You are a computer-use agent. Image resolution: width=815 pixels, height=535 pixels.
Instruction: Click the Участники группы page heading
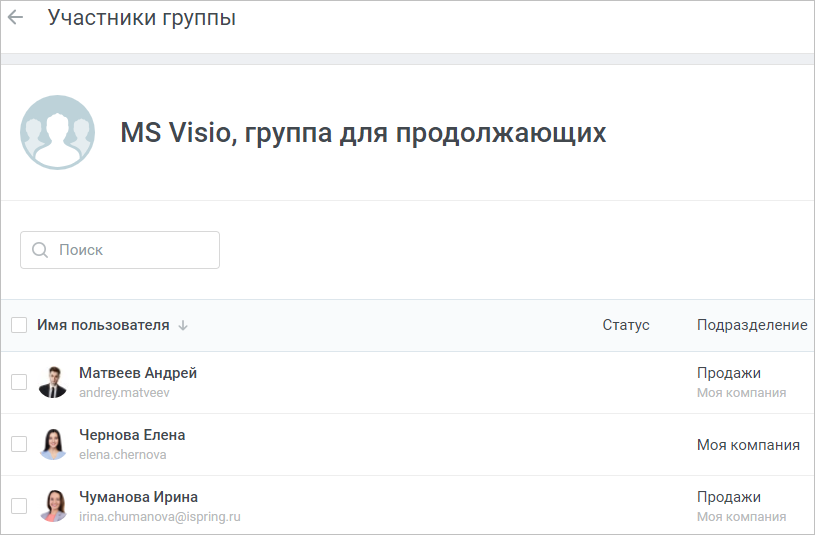142,18
